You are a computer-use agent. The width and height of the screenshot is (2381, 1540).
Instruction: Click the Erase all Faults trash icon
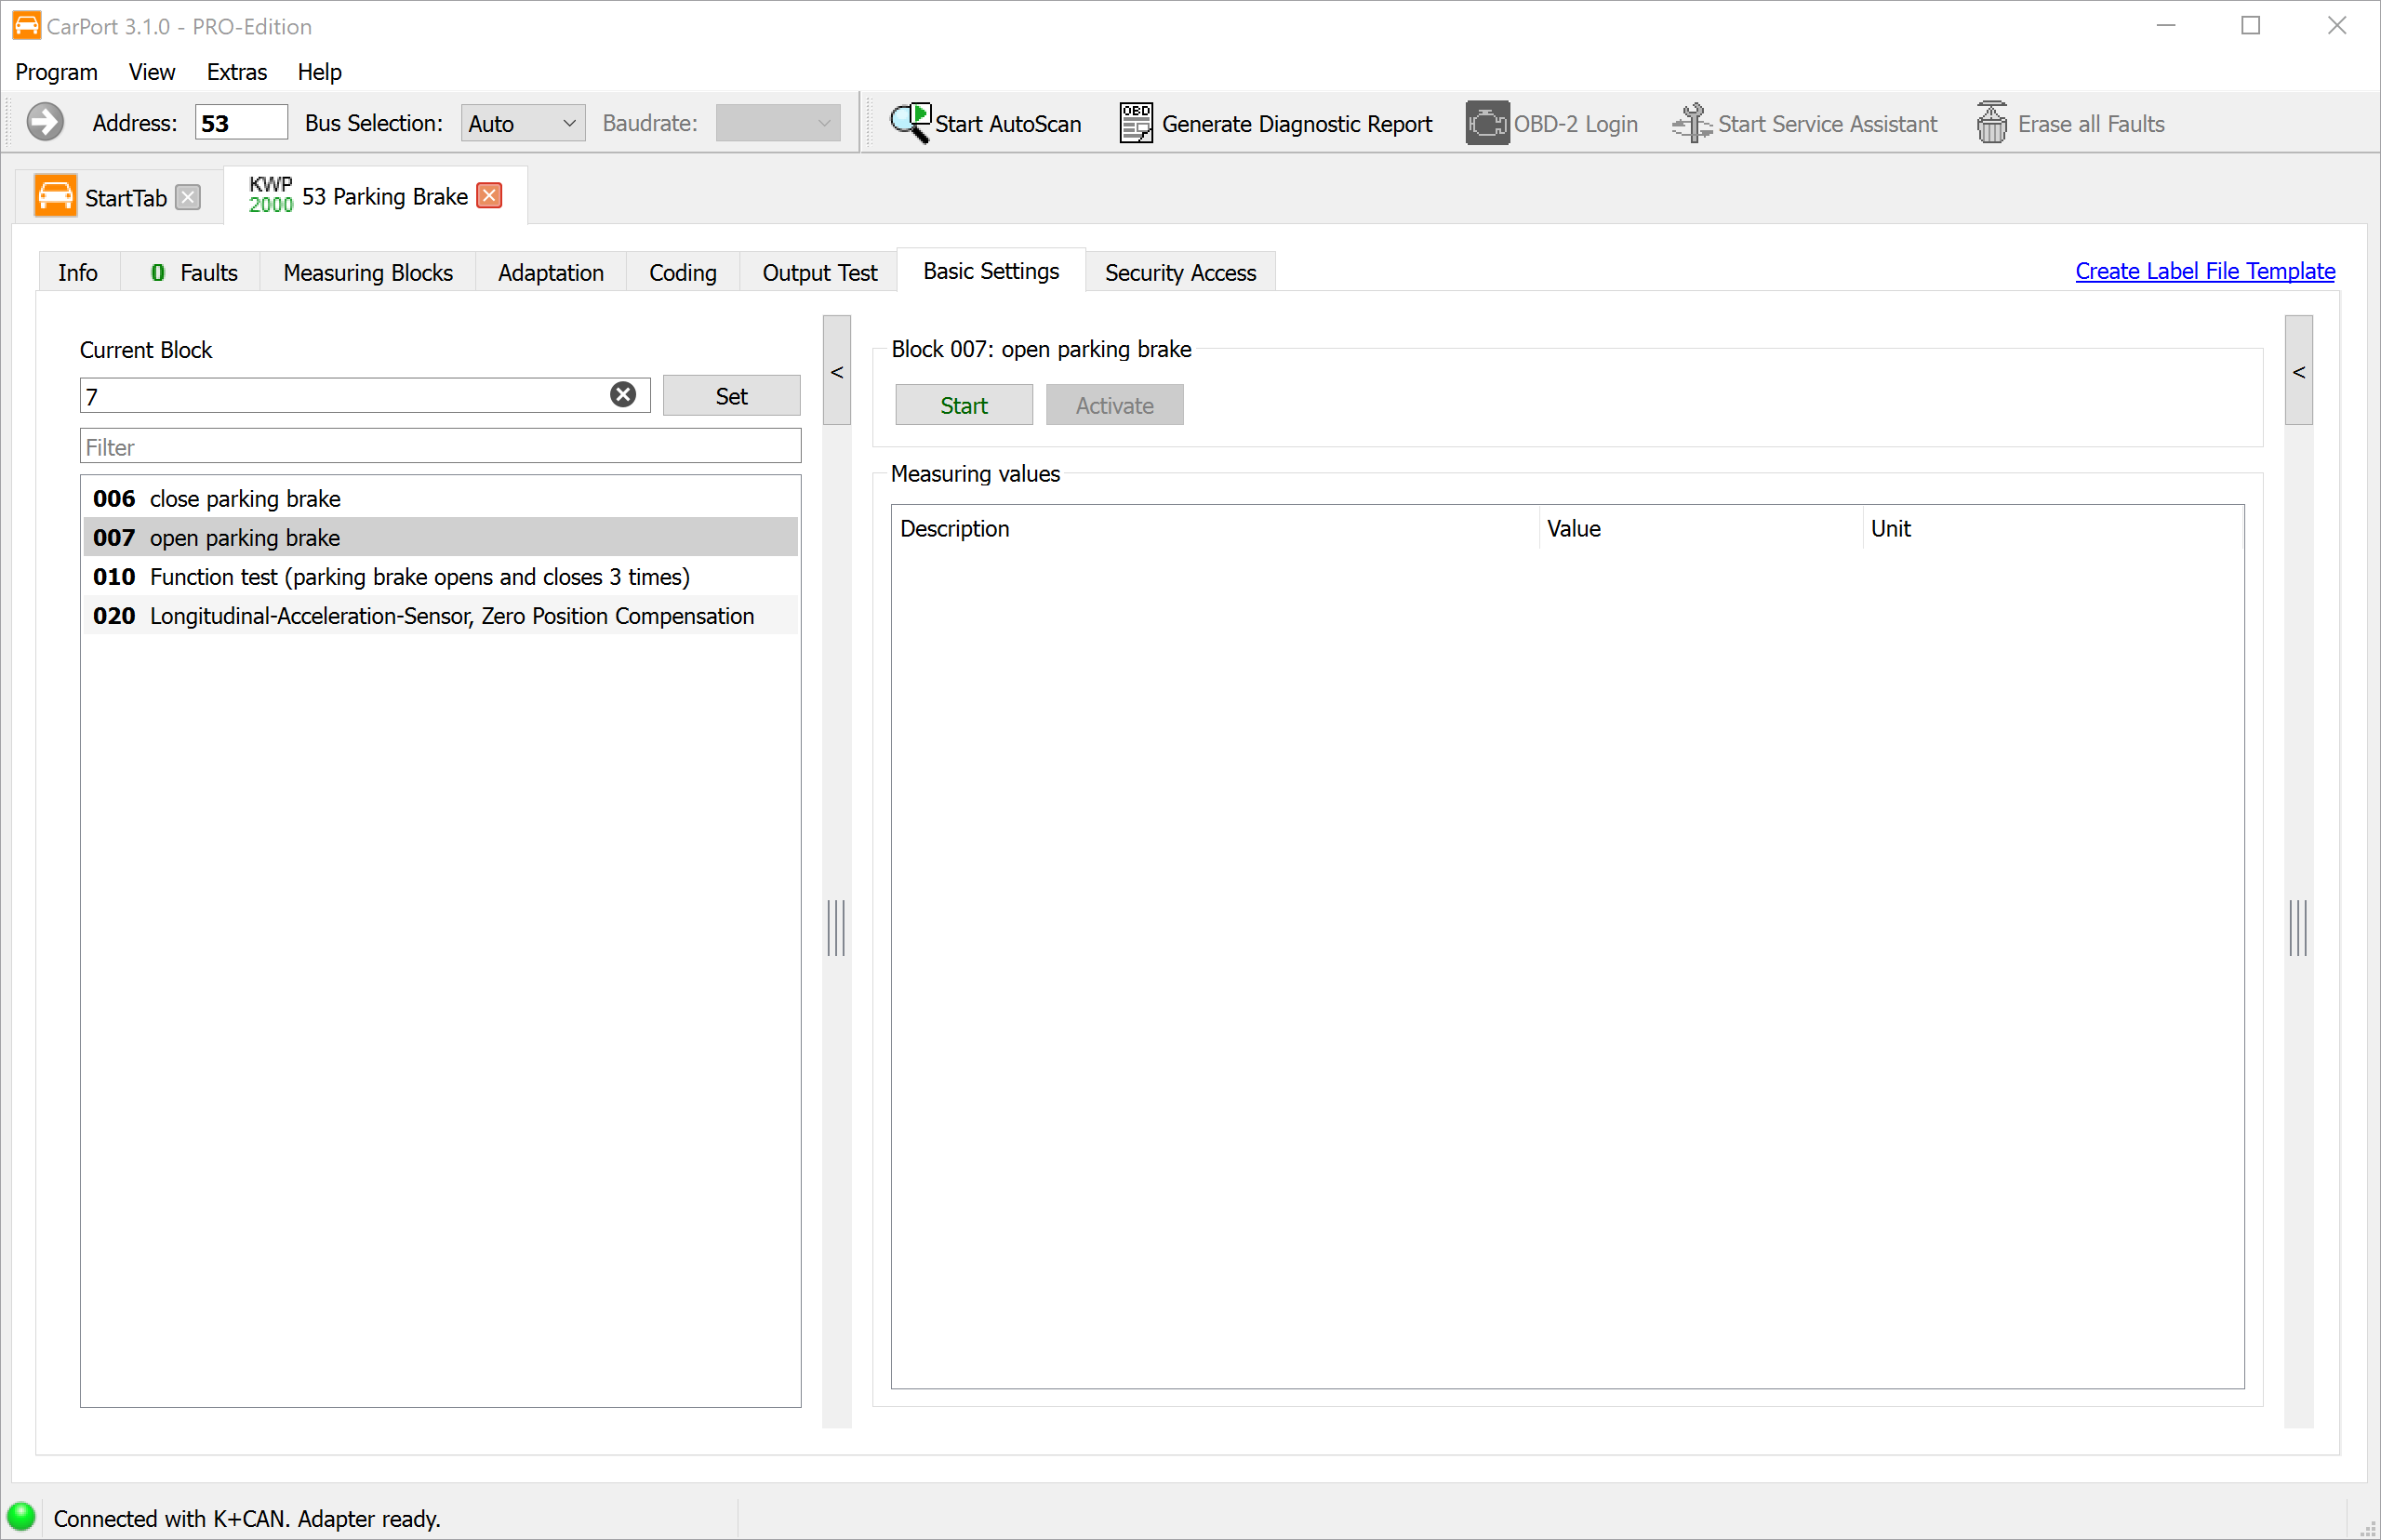1991,123
